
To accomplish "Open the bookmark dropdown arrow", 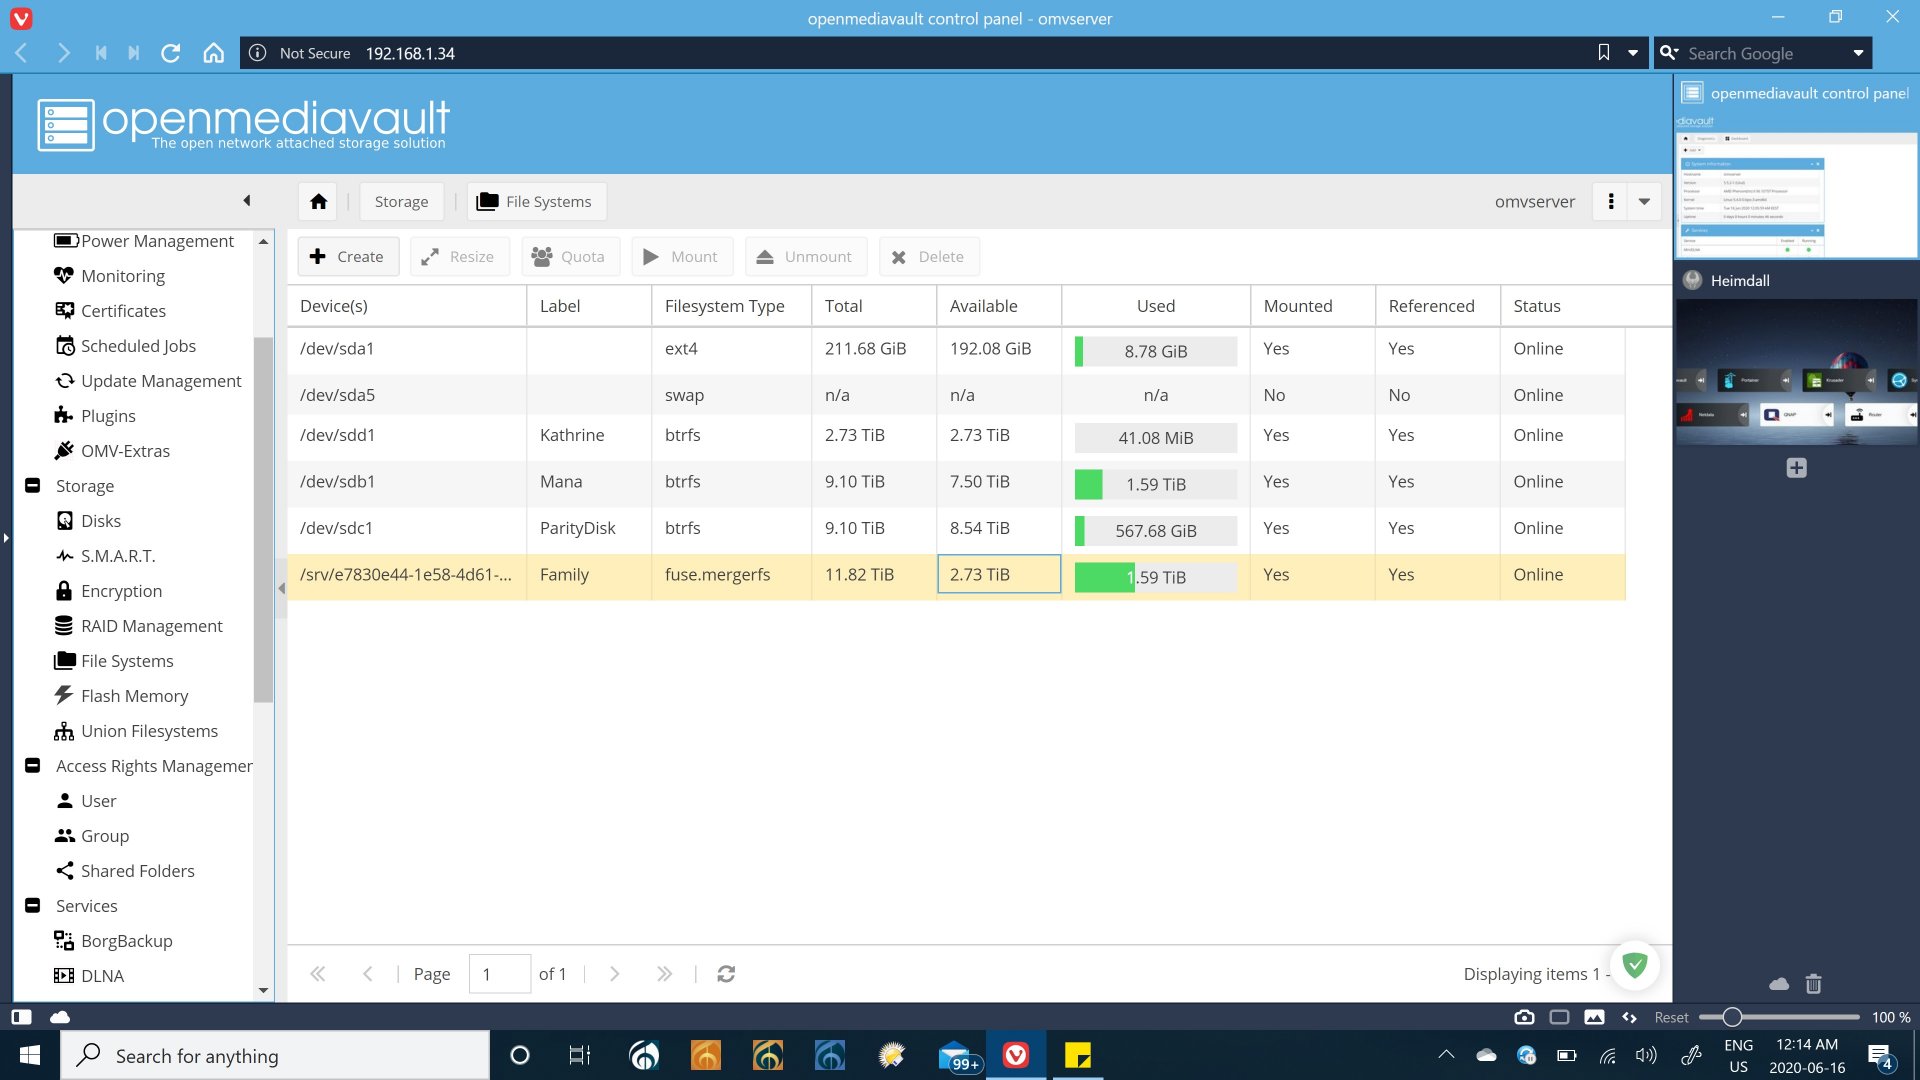I will [x=1633, y=53].
